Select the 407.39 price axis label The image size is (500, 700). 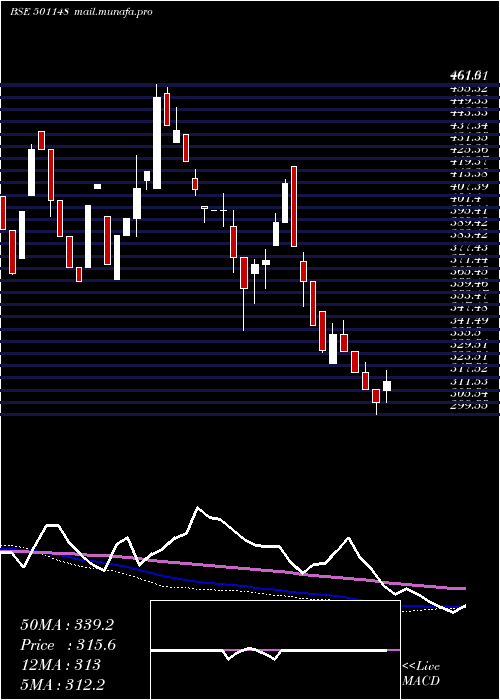469,186
